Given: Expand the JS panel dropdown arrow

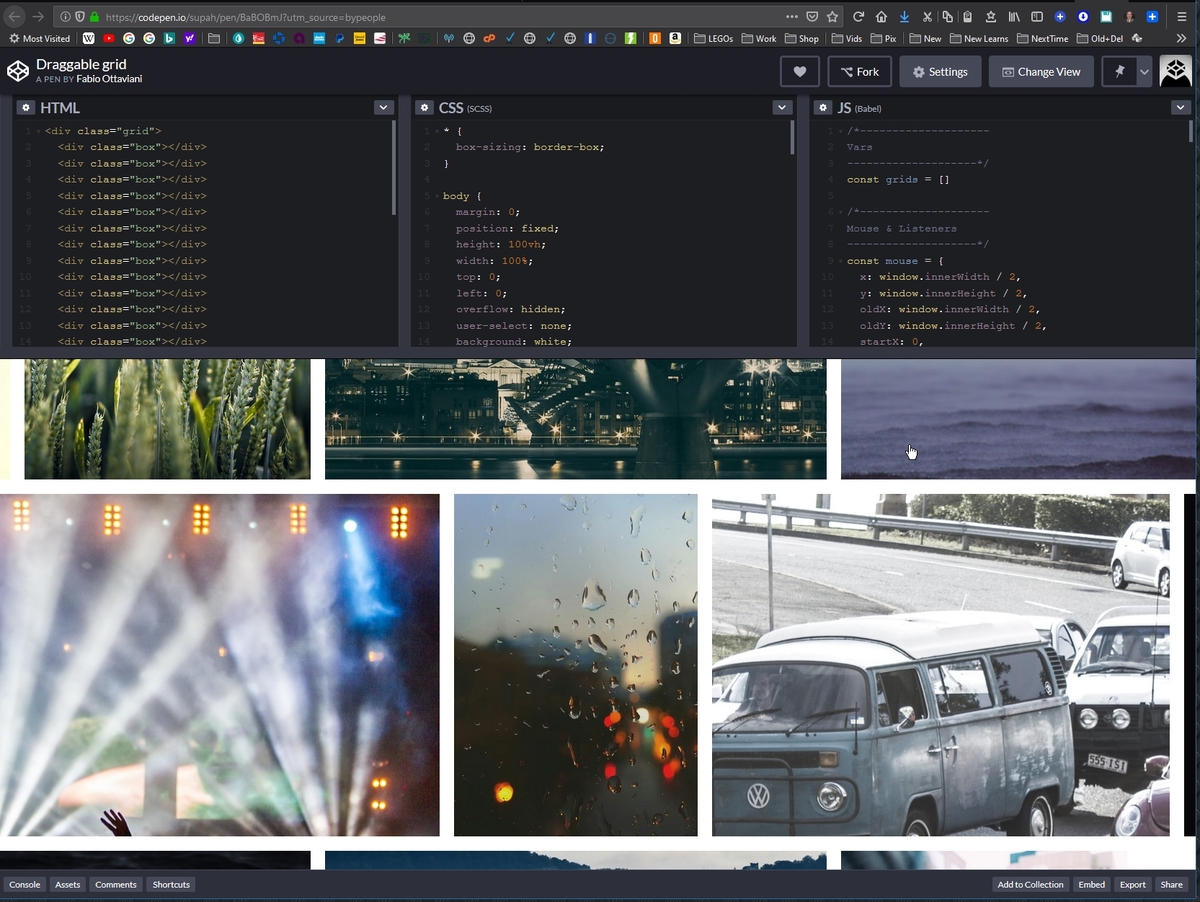Looking at the screenshot, I should tap(1181, 108).
